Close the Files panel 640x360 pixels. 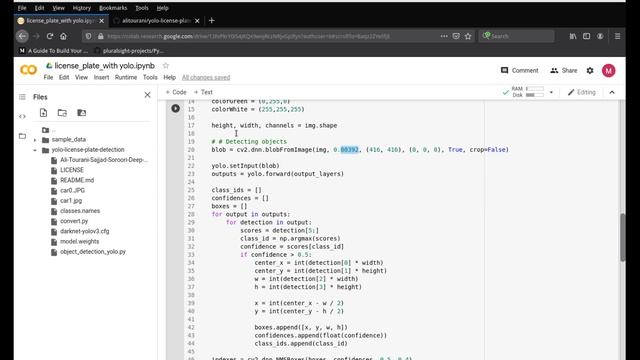tap(147, 95)
